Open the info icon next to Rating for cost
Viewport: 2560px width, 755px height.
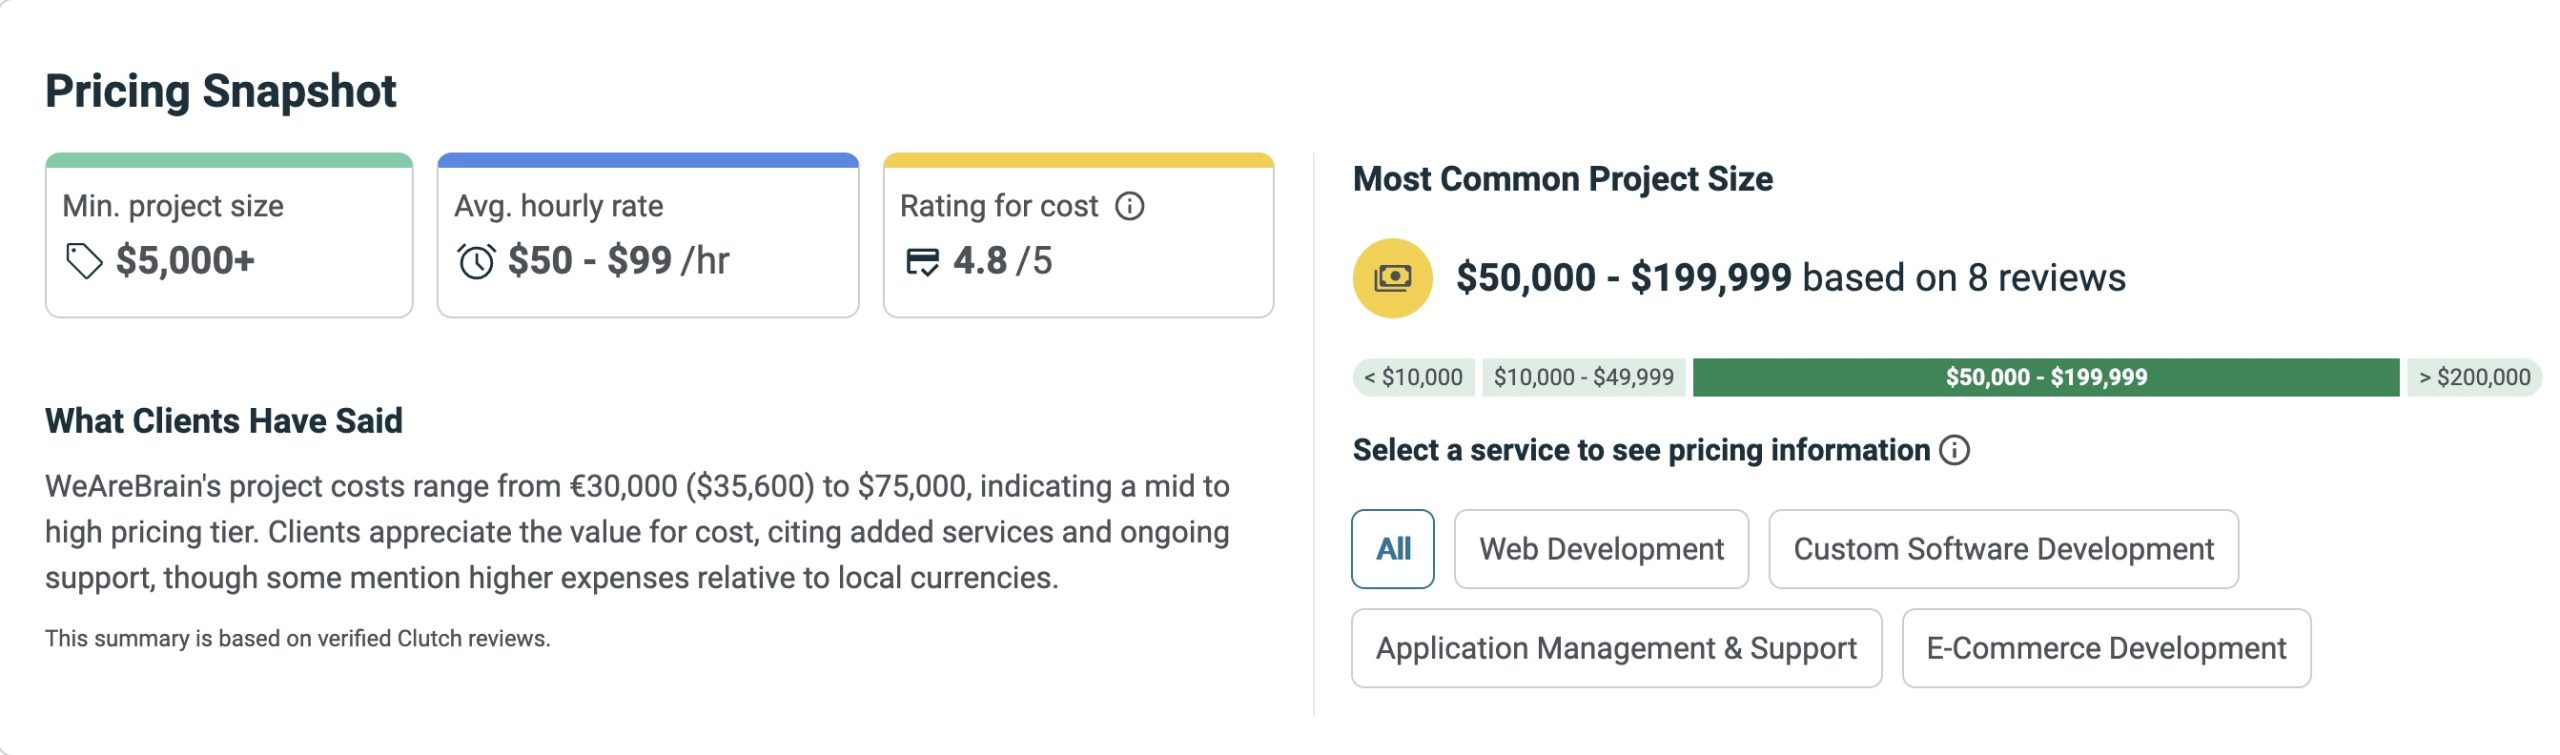(x=1130, y=206)
